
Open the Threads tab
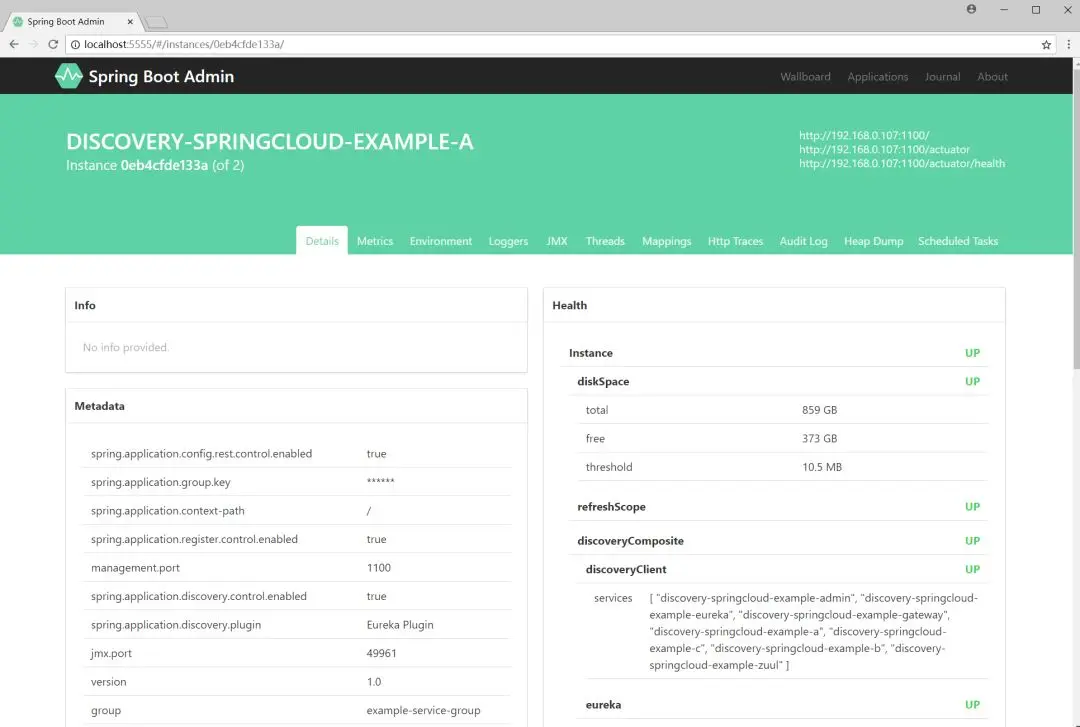coord(605,240)
